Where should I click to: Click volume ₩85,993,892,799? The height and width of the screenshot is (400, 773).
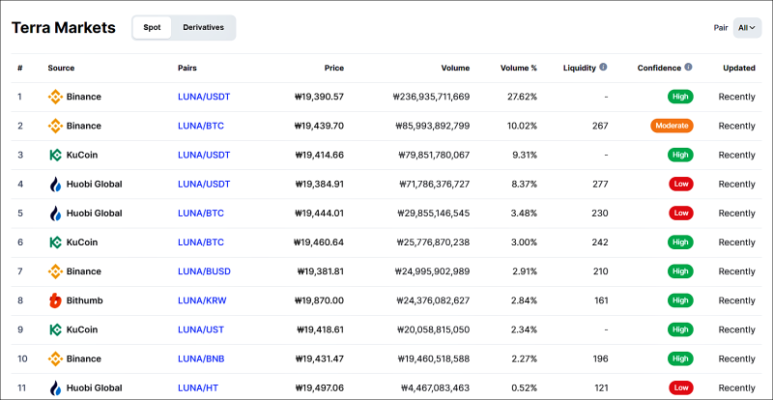pyautogui.click(x=432, y=126)
